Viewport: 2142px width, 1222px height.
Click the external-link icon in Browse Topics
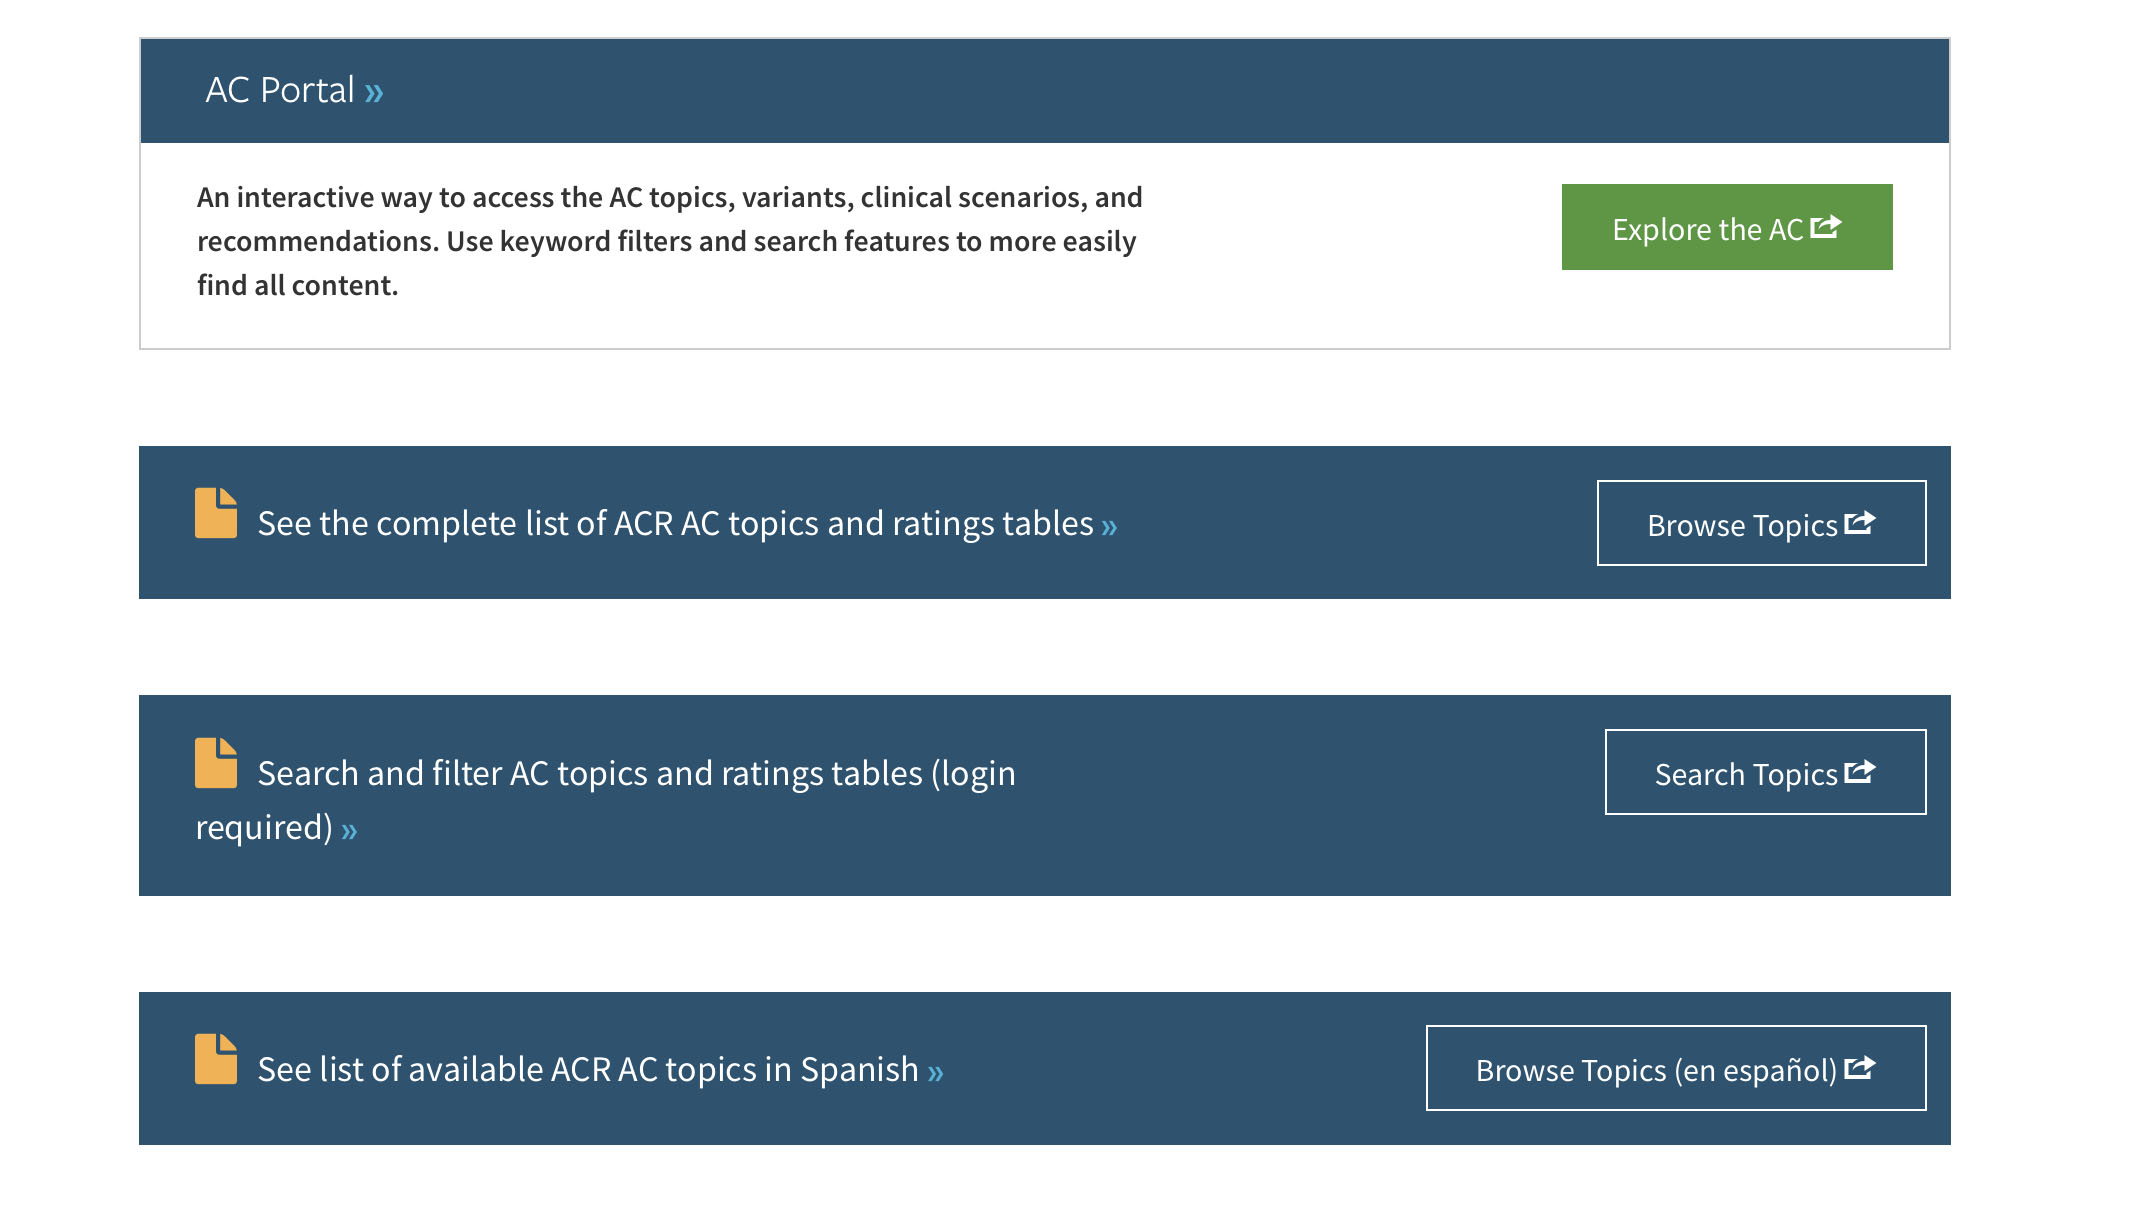click(x=1859, y=523)
